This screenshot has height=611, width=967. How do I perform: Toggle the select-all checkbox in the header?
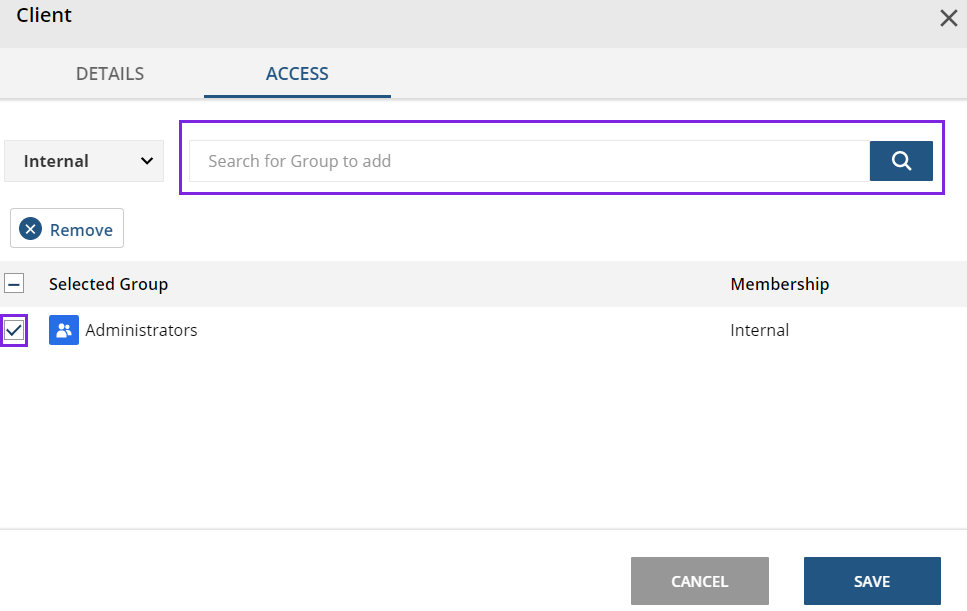[x=14, y=283]
